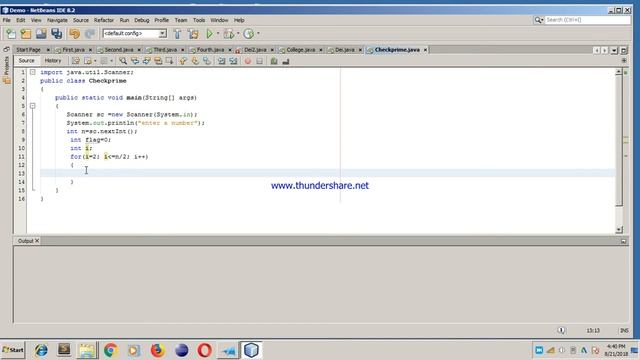The width and height of the screenshot is (640, 360).
Task: Switch to the College.java tab
Action: pyautogui.click(x=300, y=50)
